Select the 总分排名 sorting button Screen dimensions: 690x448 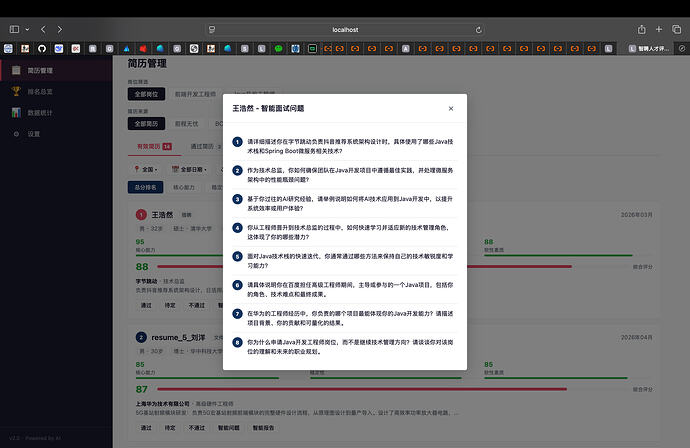coord(146,187)
